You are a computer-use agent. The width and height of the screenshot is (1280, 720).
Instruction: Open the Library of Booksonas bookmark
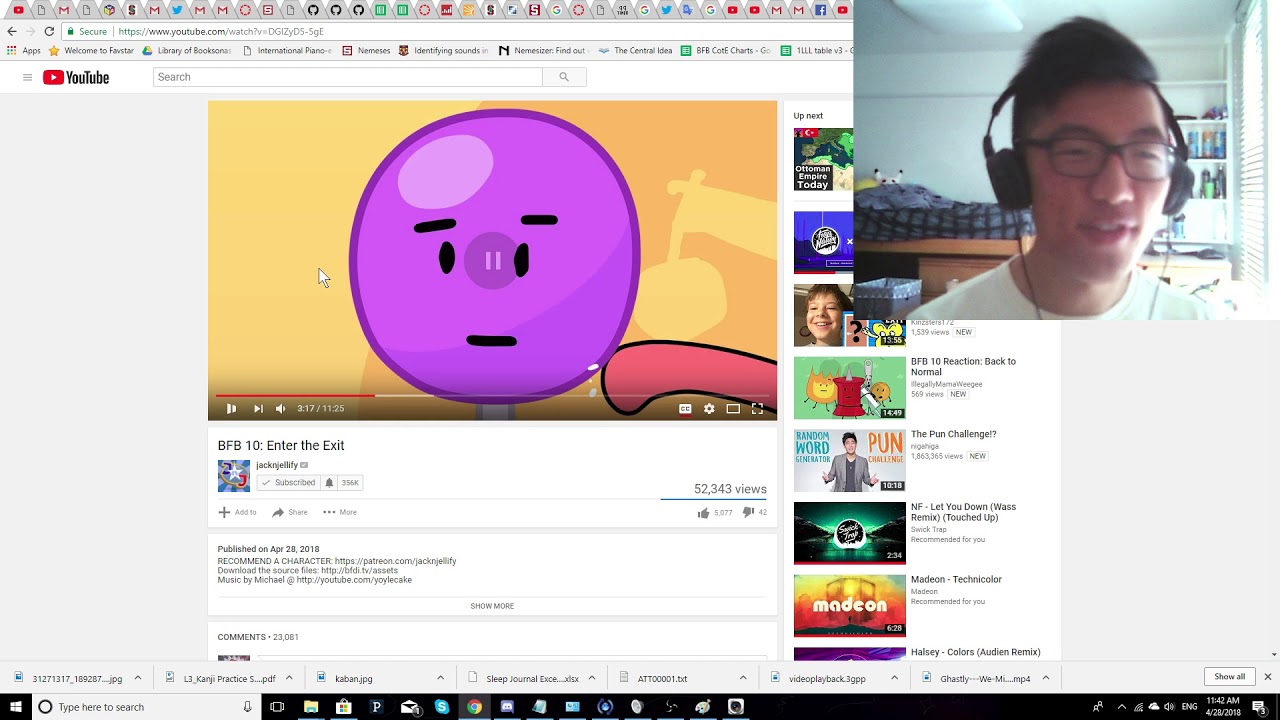(x=186, y=50)
